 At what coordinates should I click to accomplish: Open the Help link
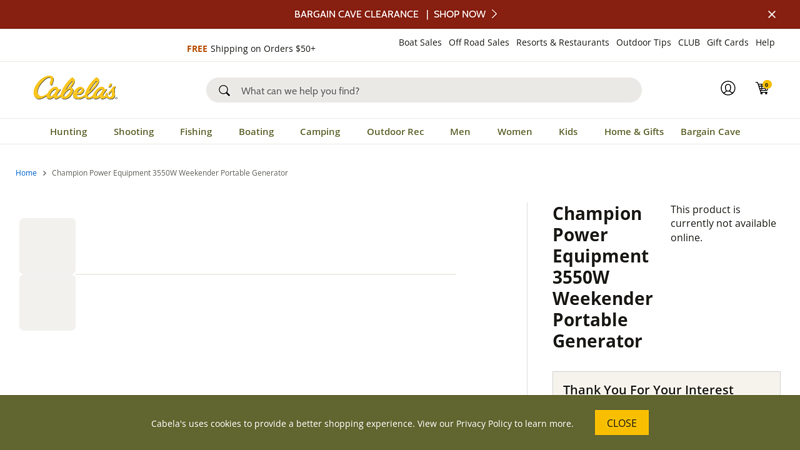coord(765,42)
